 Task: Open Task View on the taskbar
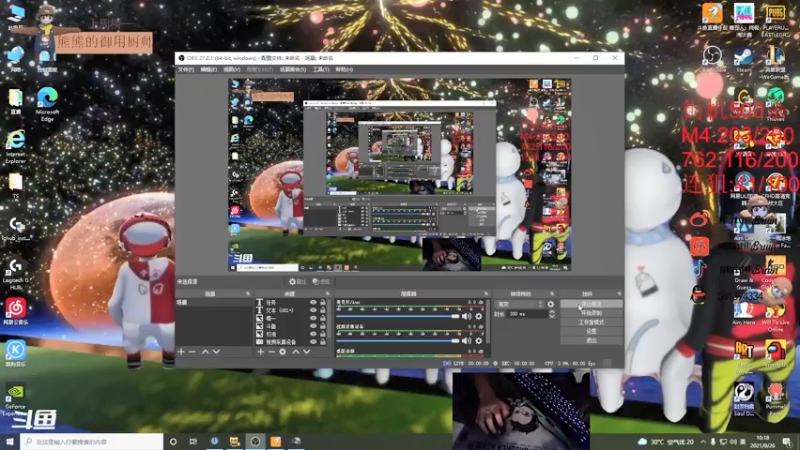tap(193, 441)
